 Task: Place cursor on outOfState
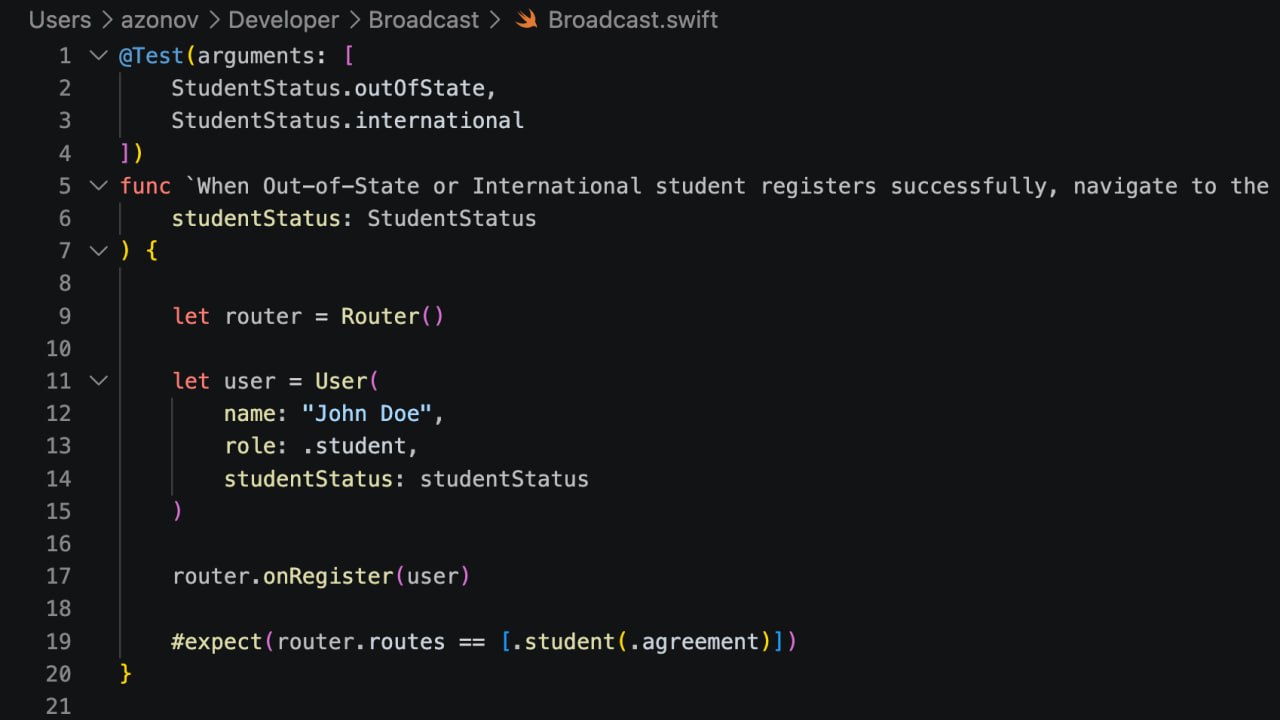[x=419, y=88]
